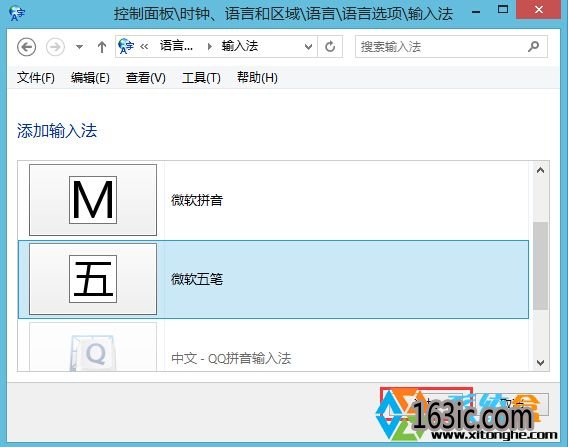Select the 微软拼音 text label
The width and height of the screenshot is (568, 447).
pyautogui.click(x=197, y=200)
